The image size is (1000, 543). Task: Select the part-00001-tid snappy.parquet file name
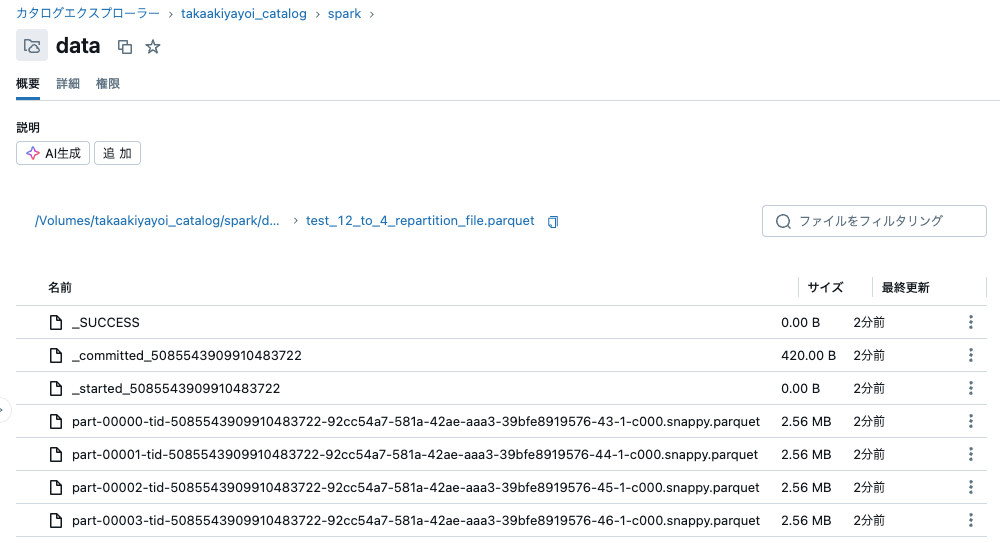click(415, 454)
